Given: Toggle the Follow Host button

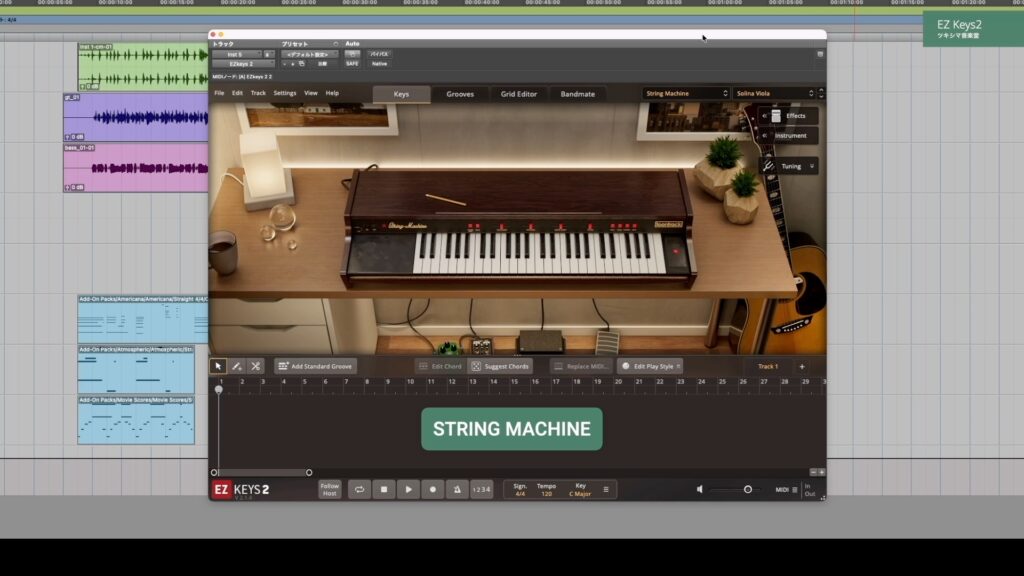Looking at the screenshot, I should point(330,490).
